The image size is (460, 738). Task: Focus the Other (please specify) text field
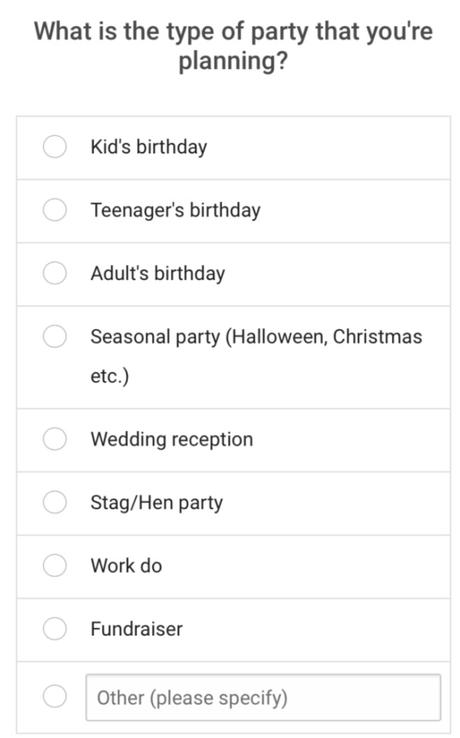[263, 698]
